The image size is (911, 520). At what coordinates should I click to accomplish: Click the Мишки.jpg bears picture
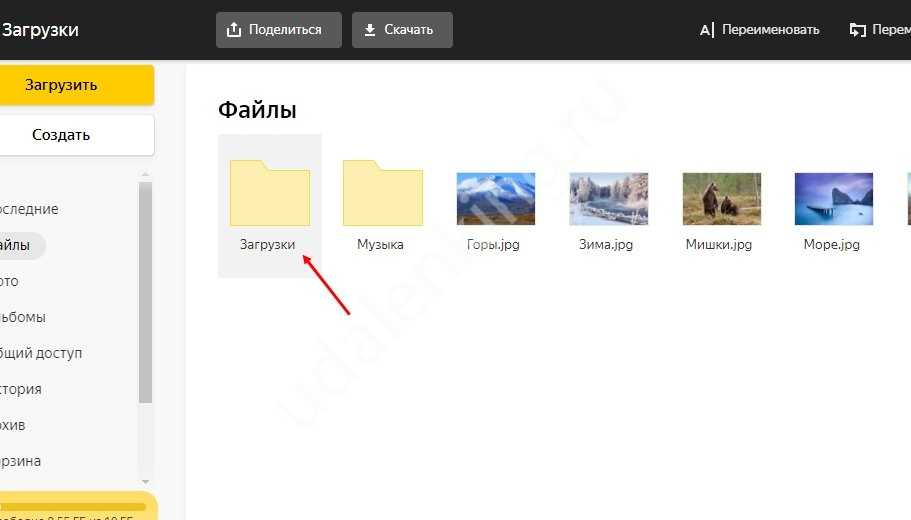point(721,199)
